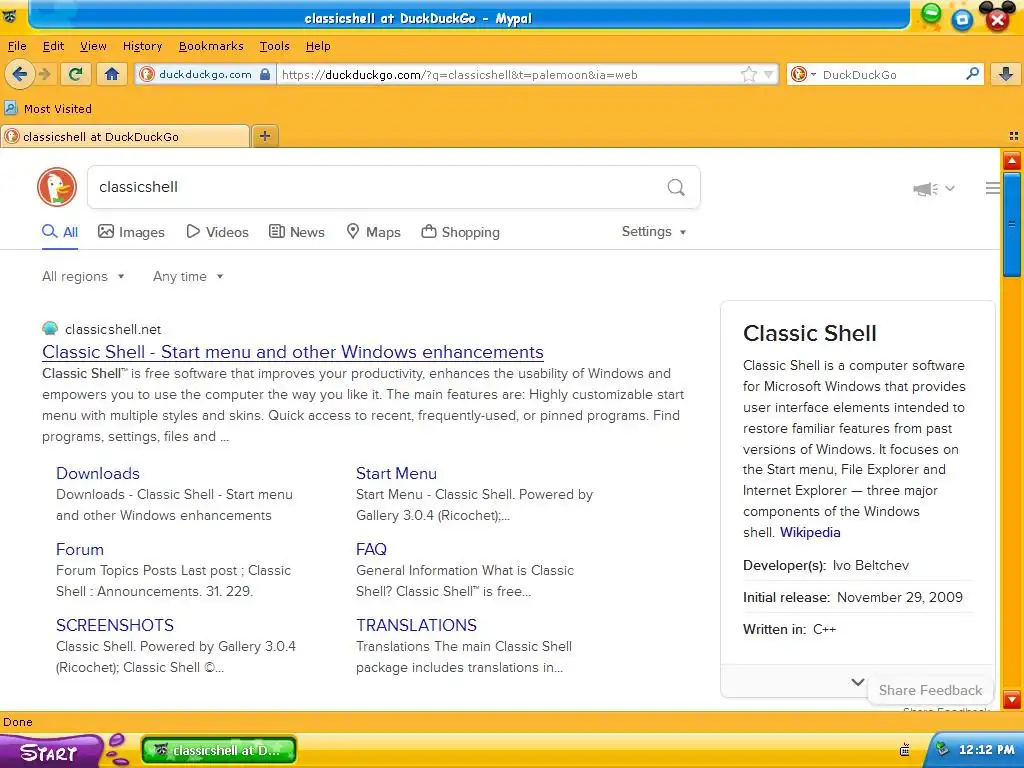Select the classicshell at DuckDuckGo browser tab
This screenshot has width=1024, height=768.
tap(125, 136)
